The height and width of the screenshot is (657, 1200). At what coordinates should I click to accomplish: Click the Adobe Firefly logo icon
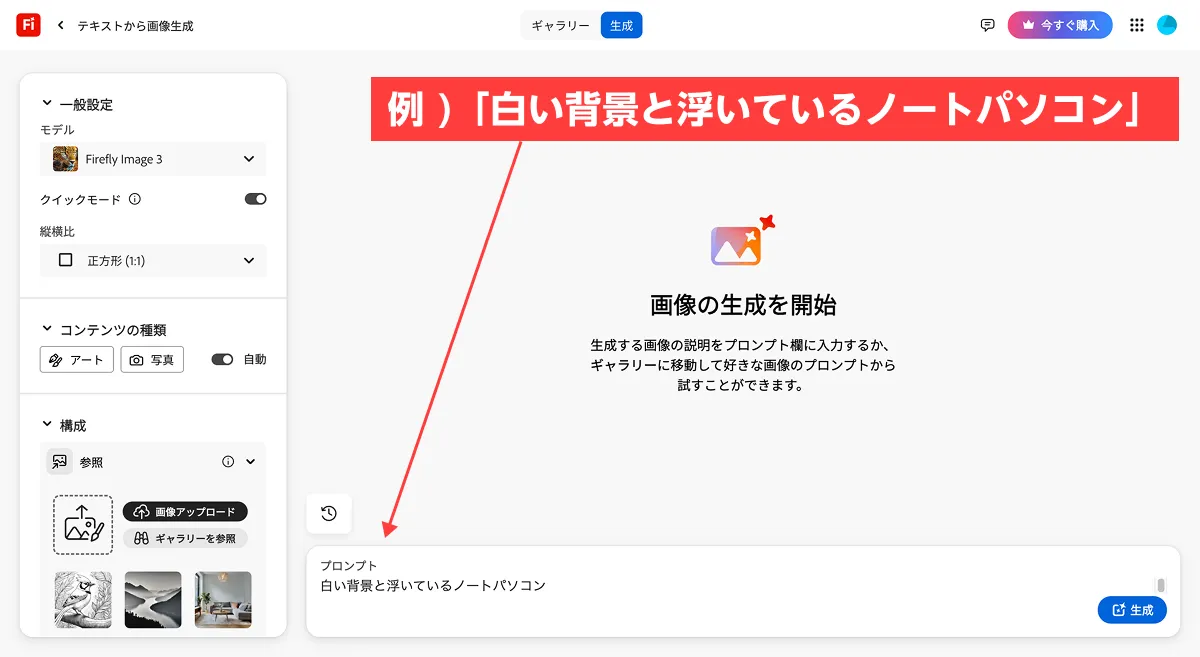click(28, 25)
